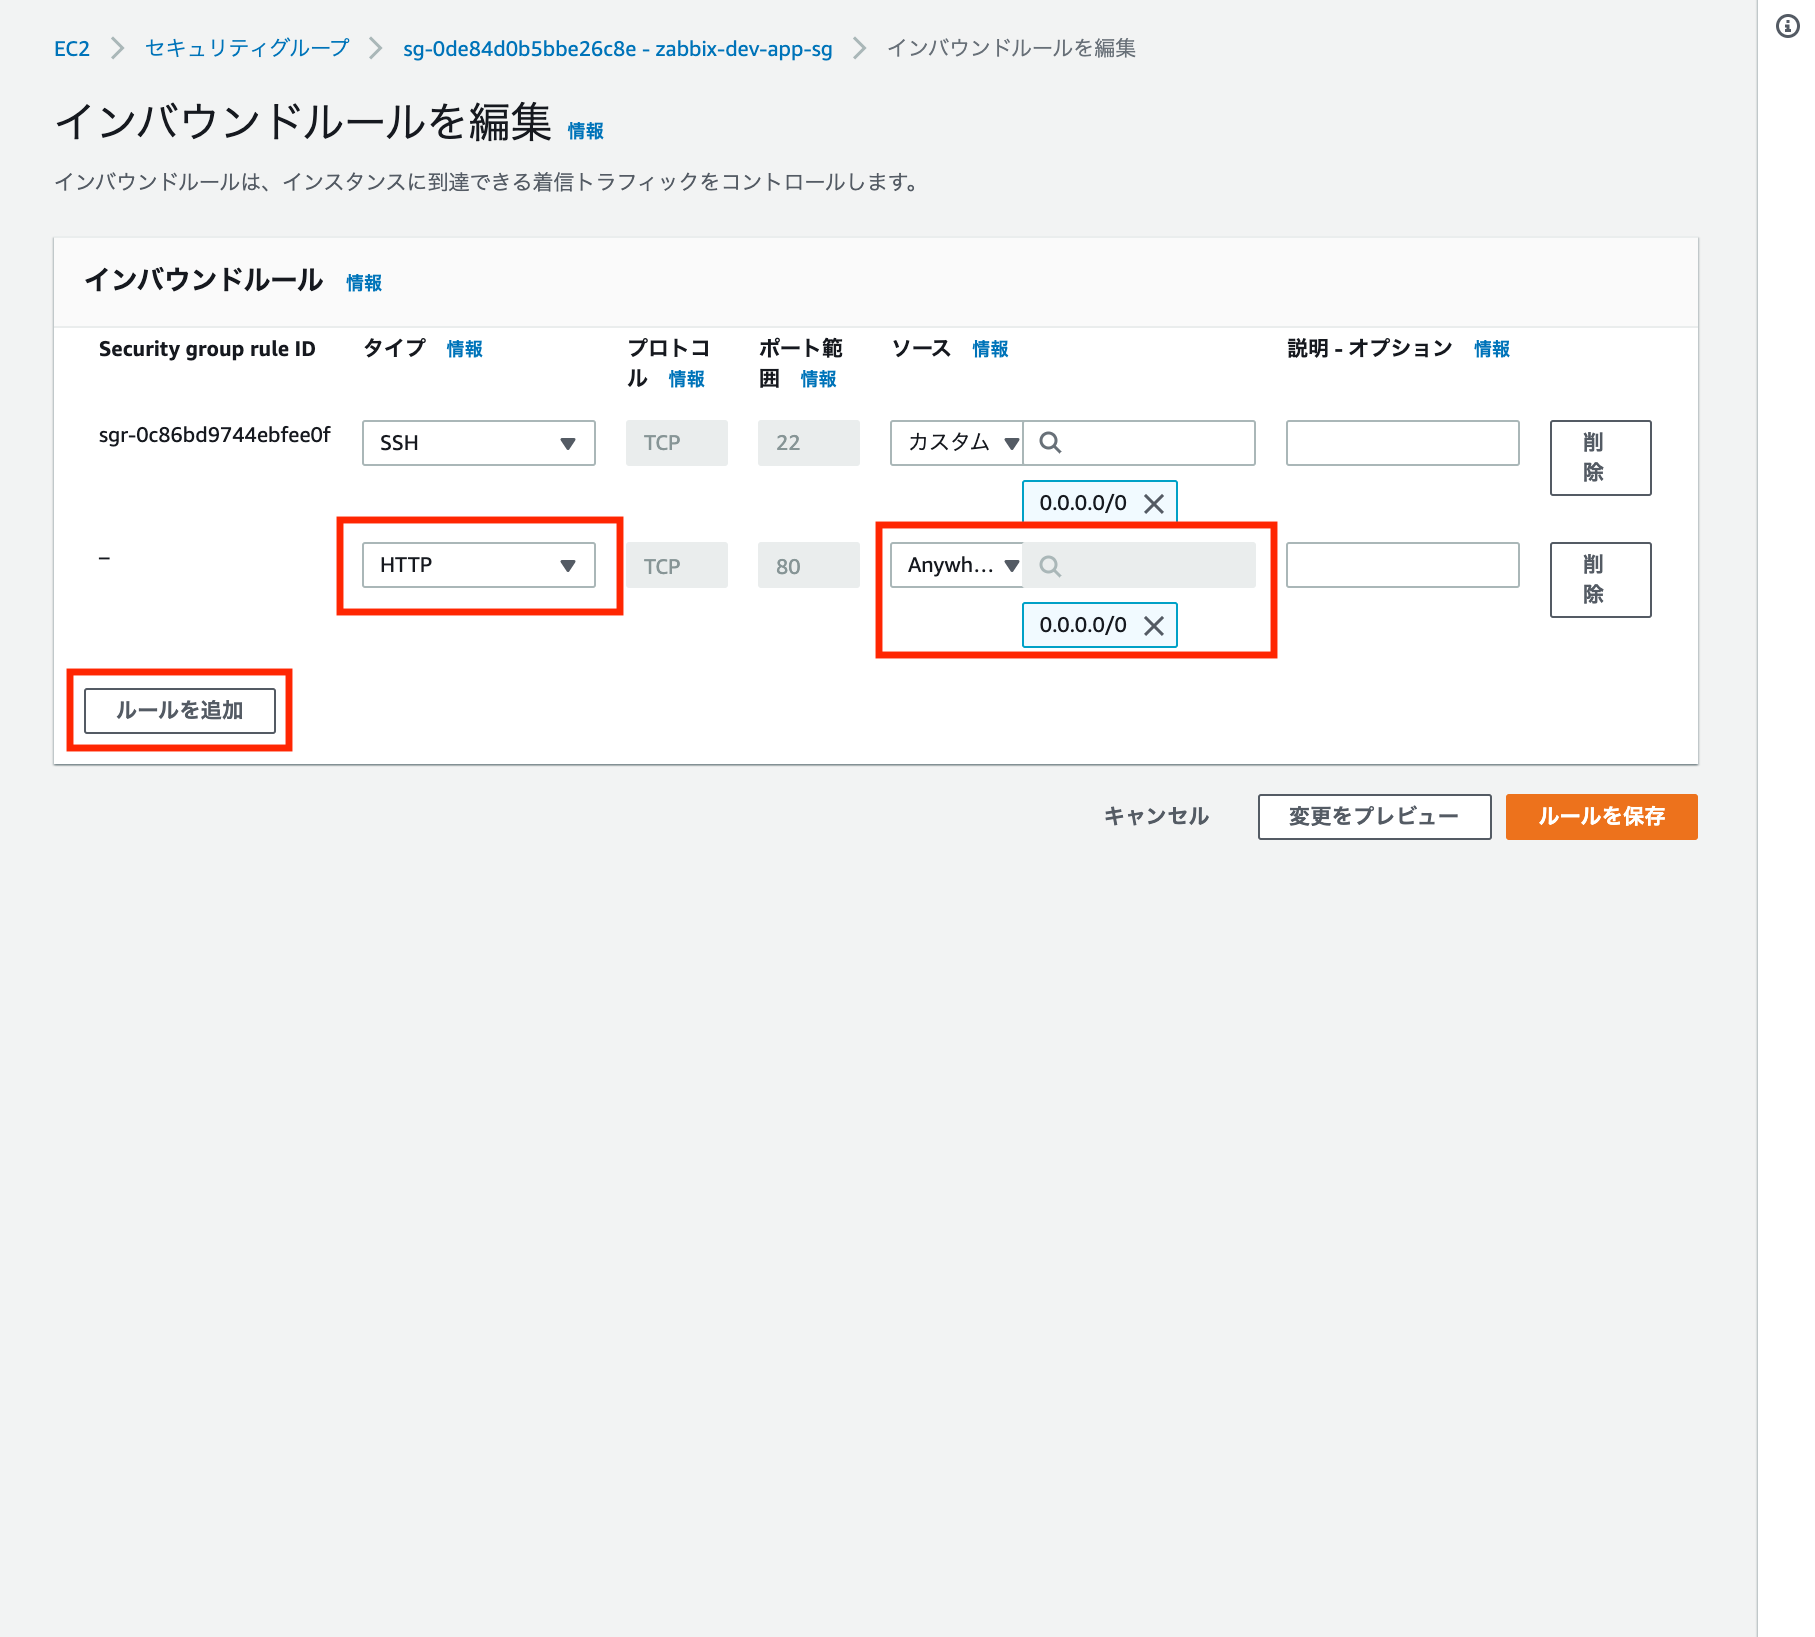
Task: Remove the 0.0.0.0/0 source from the HTTP rule
Action: [x=1155, y=626]
